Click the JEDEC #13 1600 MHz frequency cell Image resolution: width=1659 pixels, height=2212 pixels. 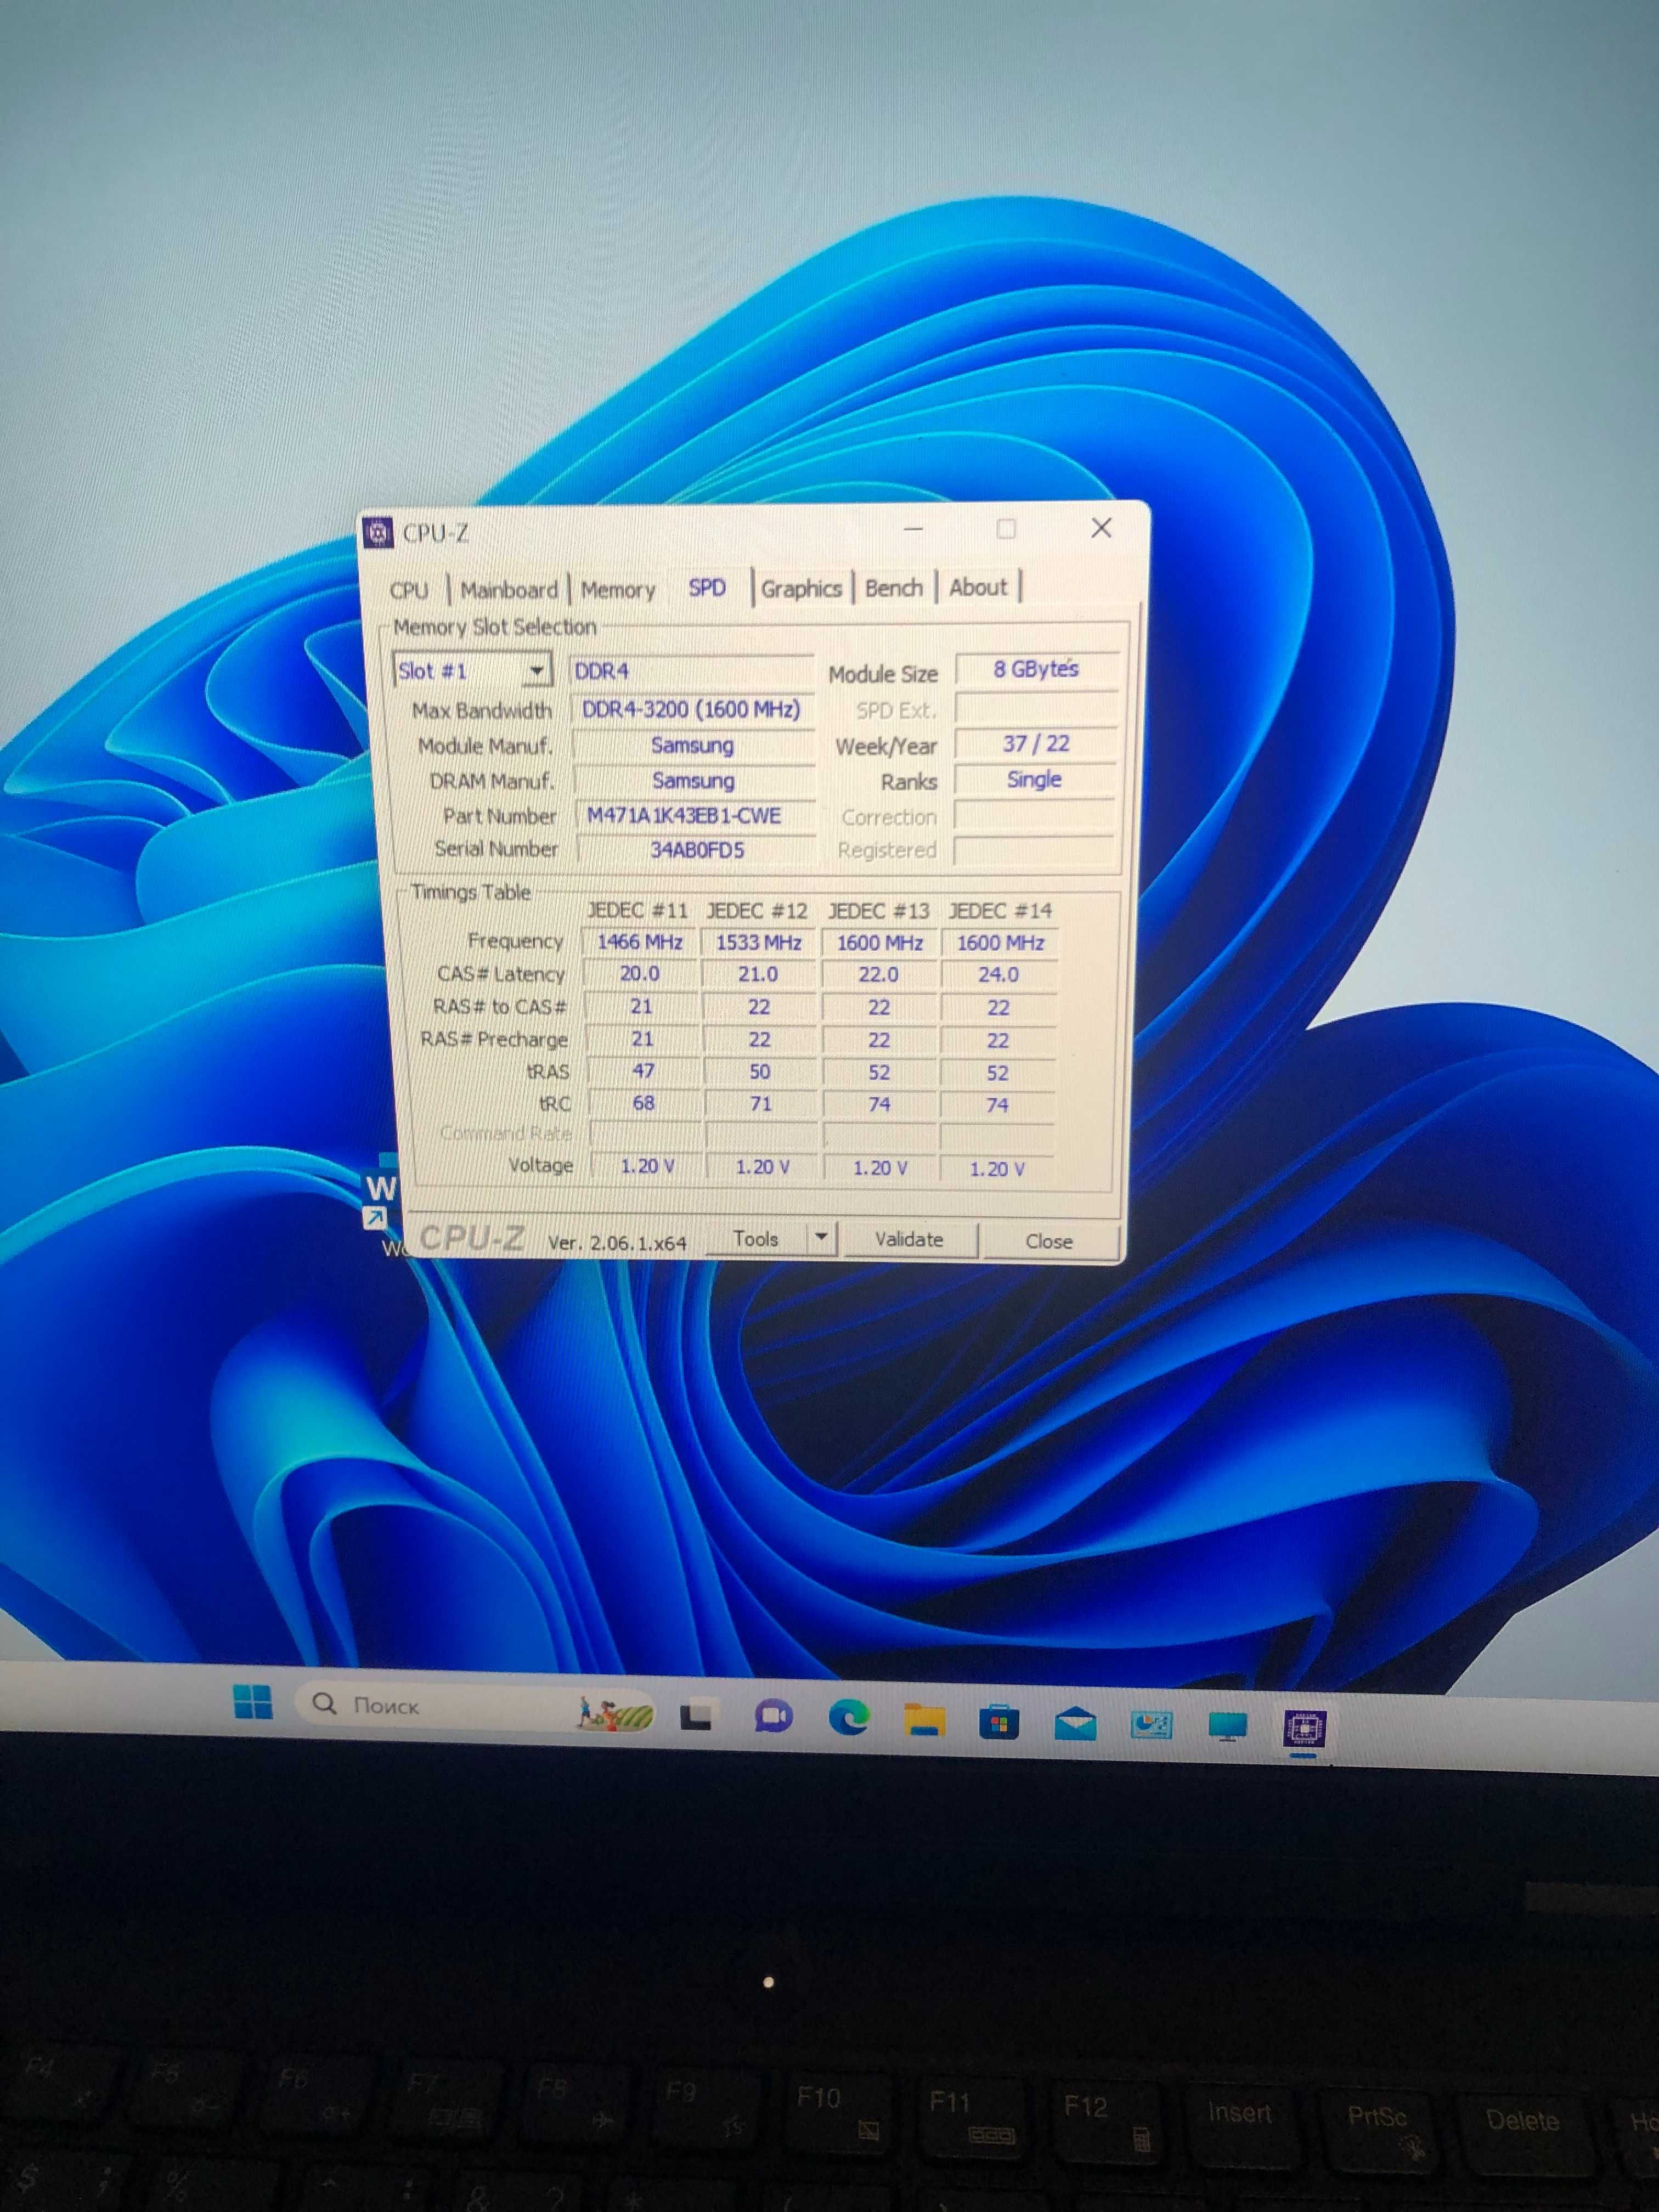[879, 943]
